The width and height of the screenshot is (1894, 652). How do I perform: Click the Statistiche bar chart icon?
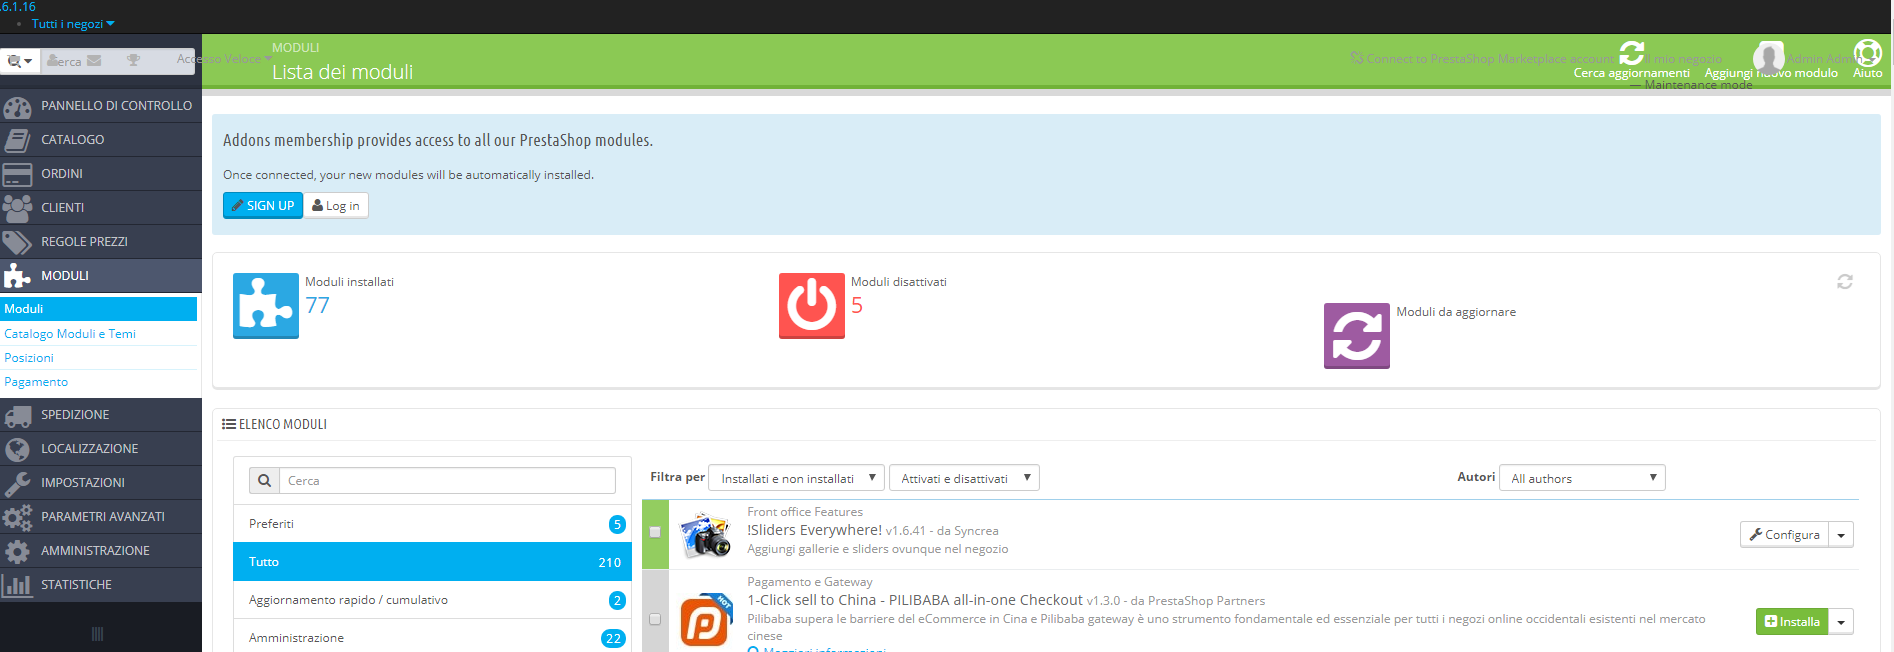coord(17,585)
